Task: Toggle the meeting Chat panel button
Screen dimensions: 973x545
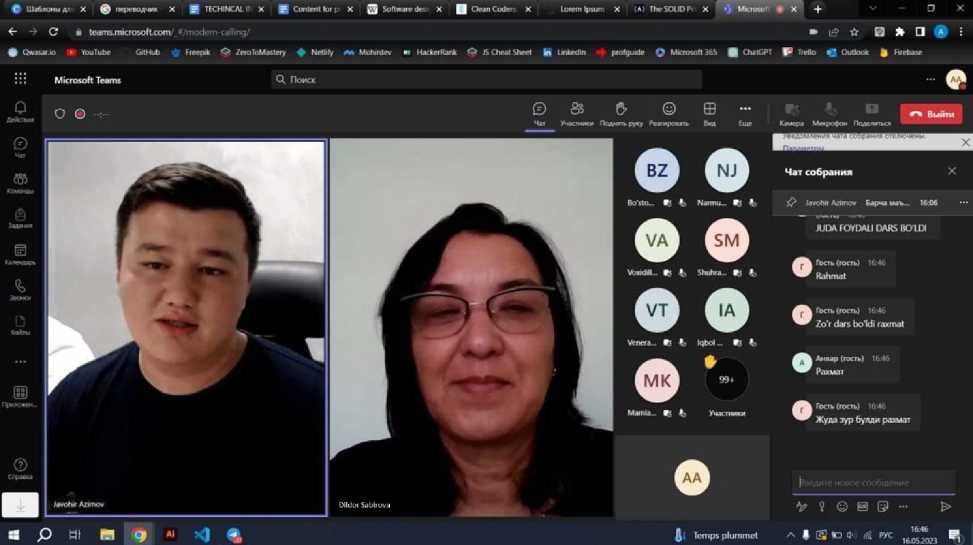Action: [x=539, y=109]
